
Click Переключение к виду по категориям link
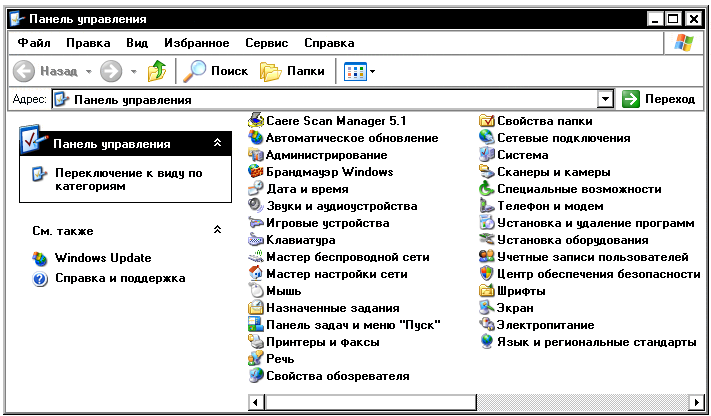point(129,180)
